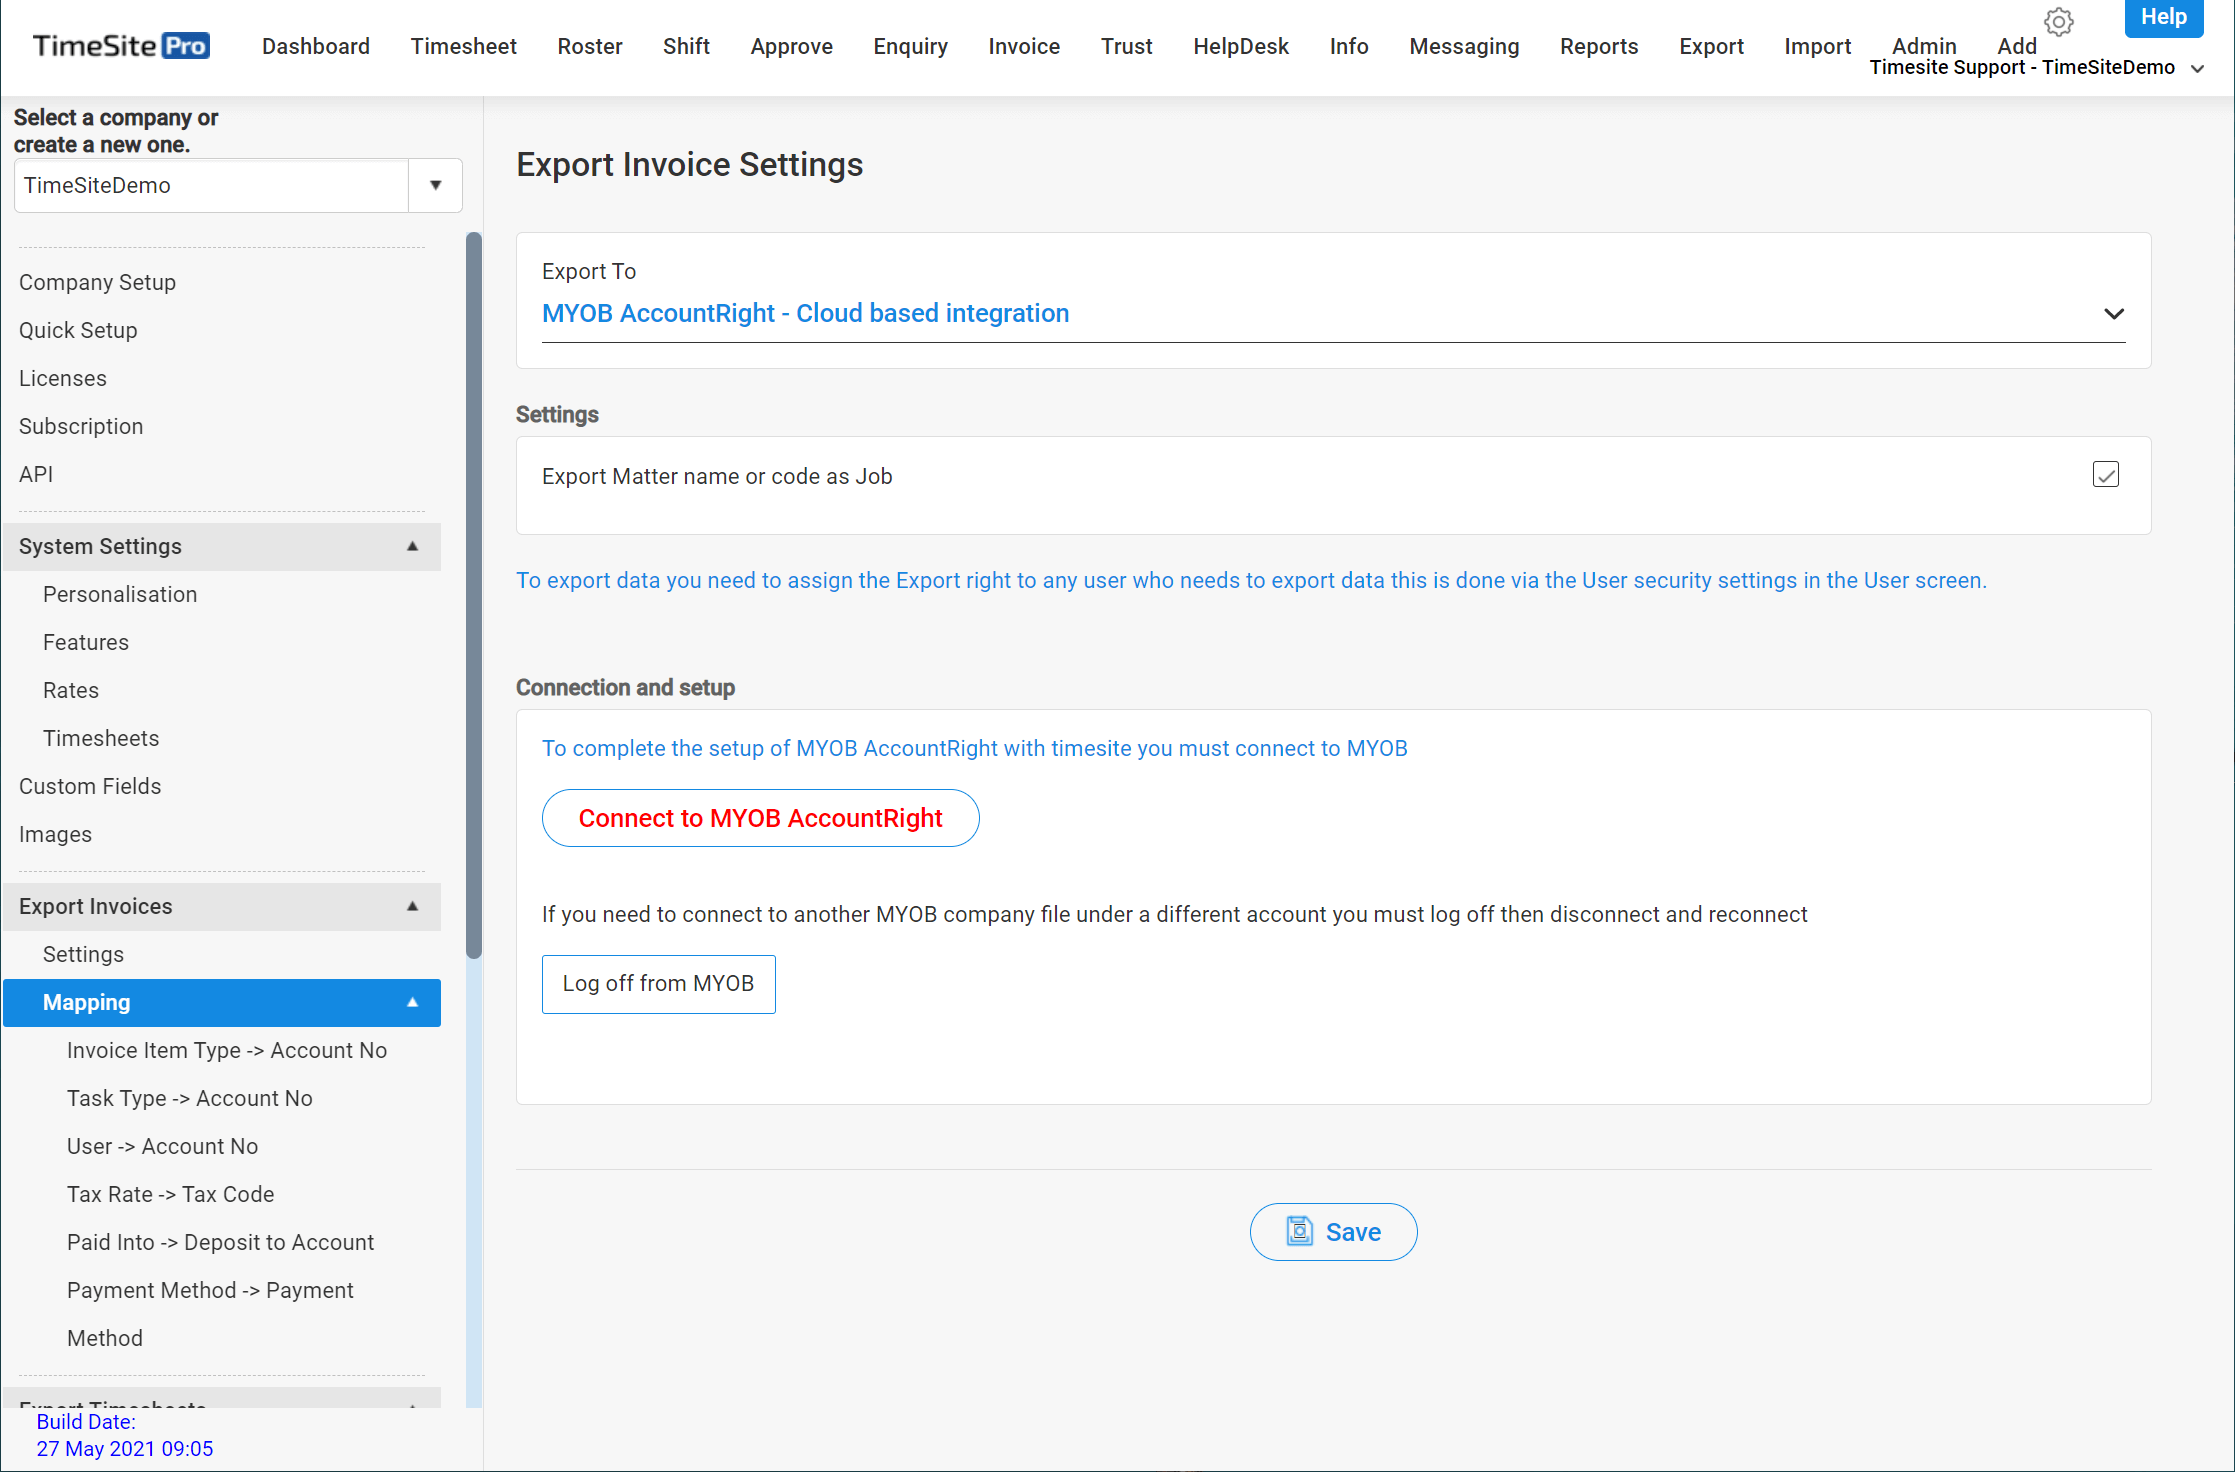Open the Timesheet menu

click(x=464, y=46)
